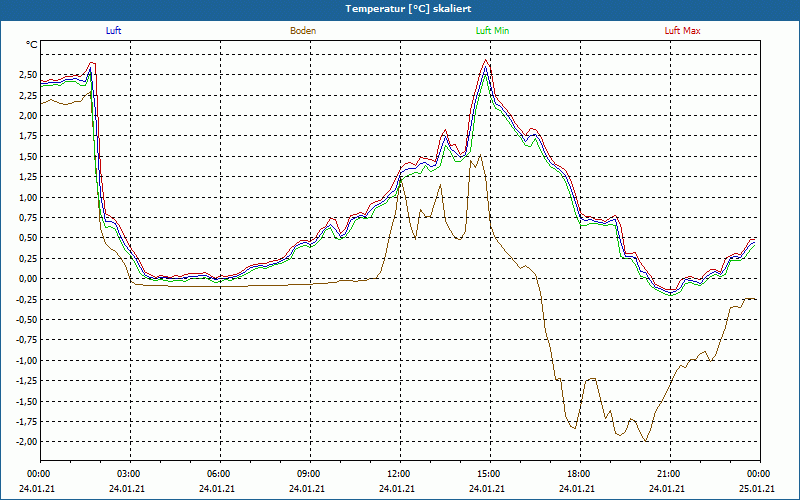Screen dimensions: 800x500
Task: Click the 21:00 time axis label
Action: pos(670,474)
